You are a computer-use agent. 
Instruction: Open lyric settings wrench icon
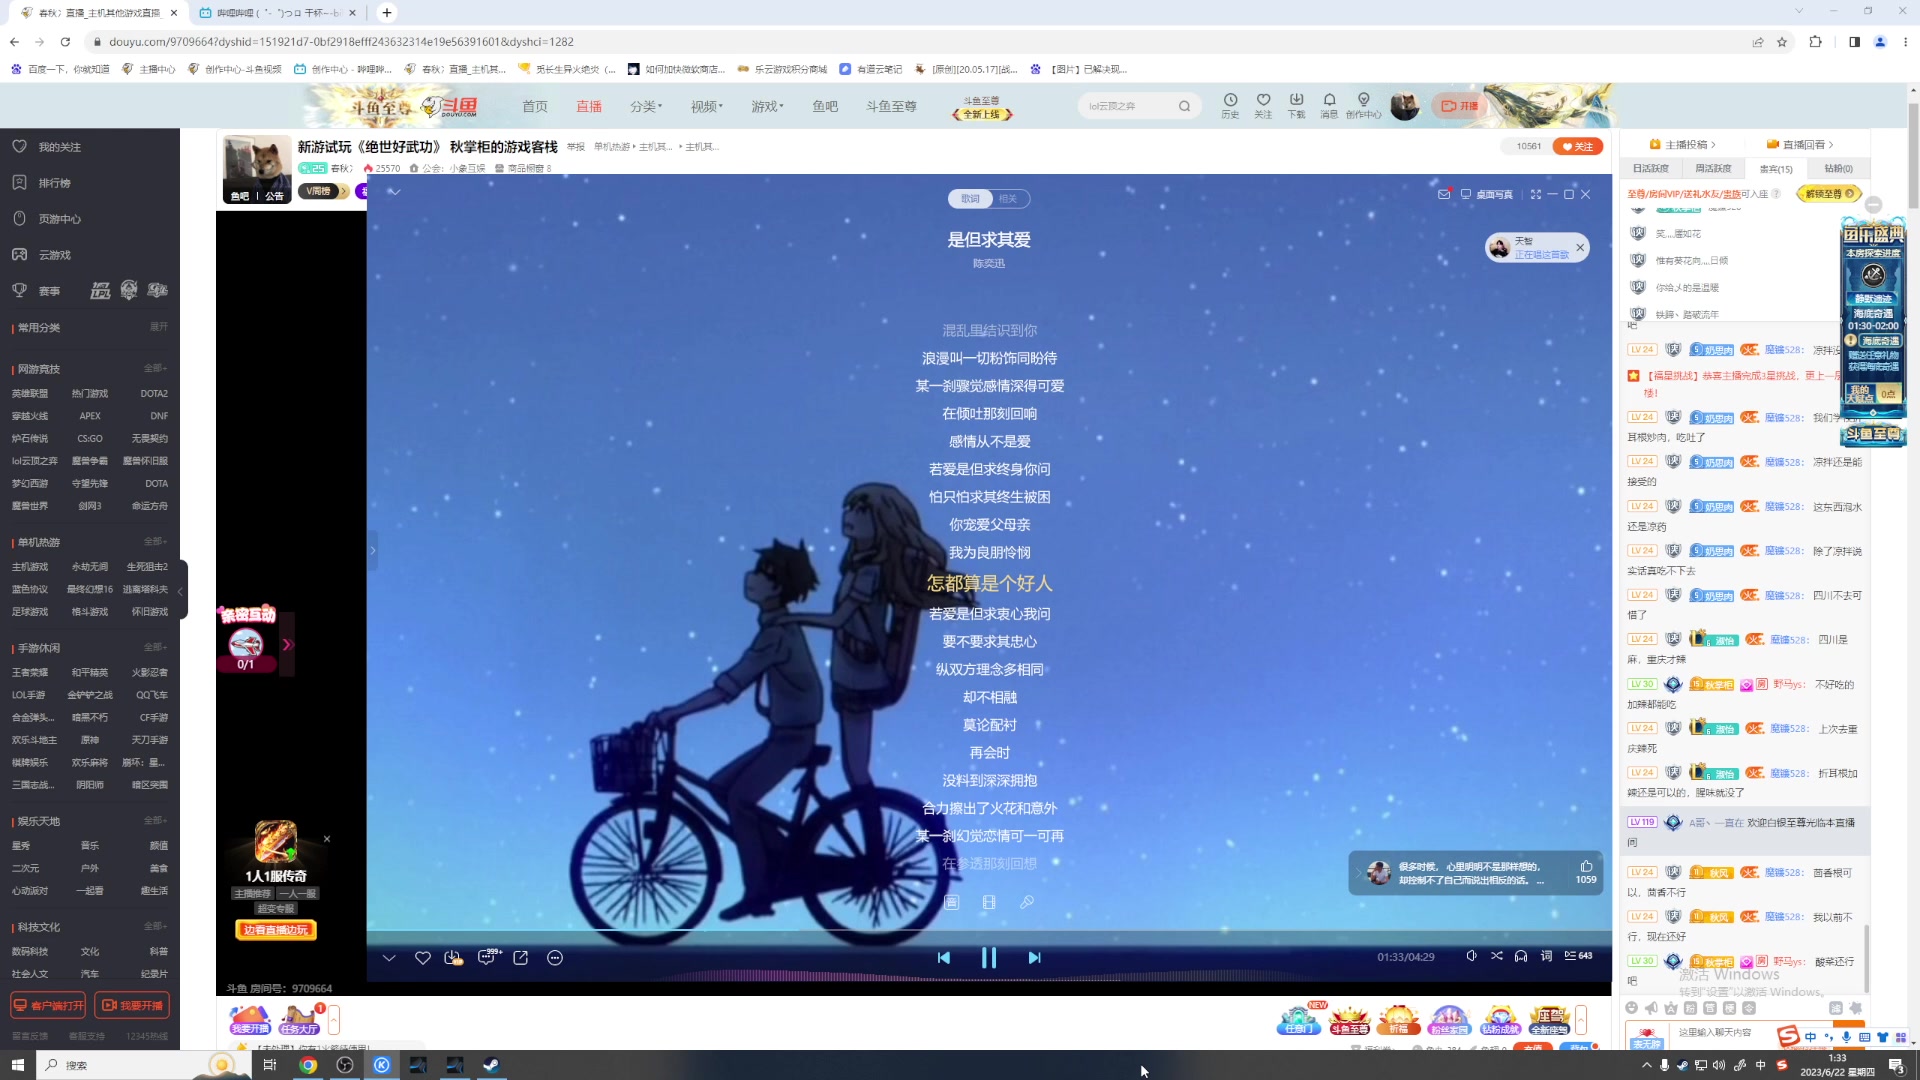click(1027, 902)
